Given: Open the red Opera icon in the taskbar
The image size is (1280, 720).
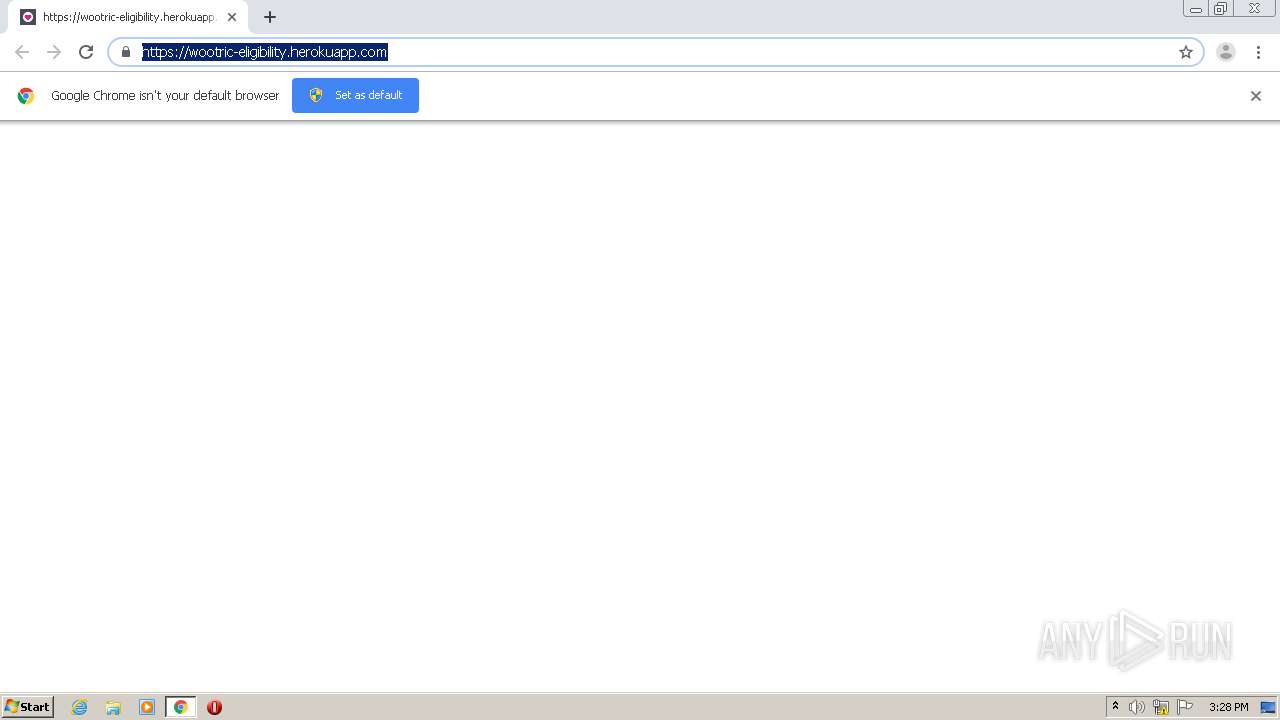Looking at the screenshot, I should tap(214, 707).
